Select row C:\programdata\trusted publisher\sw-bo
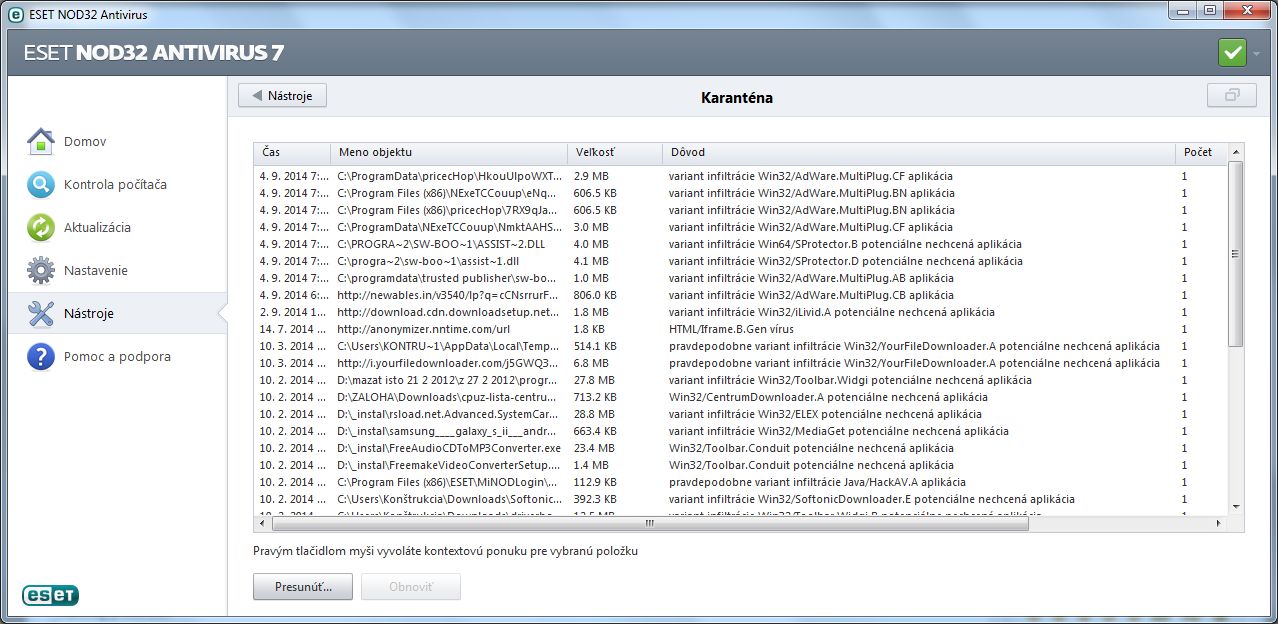The image size is (1278, 624). pos(741,278)
